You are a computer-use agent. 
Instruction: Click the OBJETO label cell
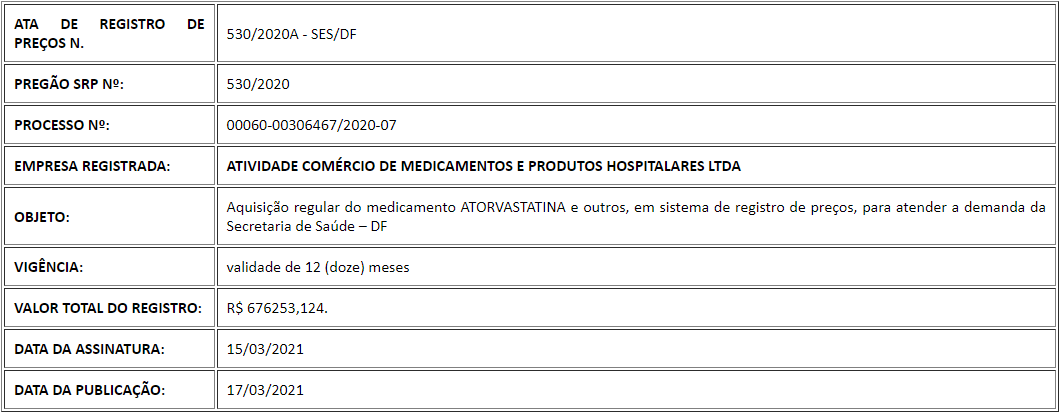click(x=109, y=217)
